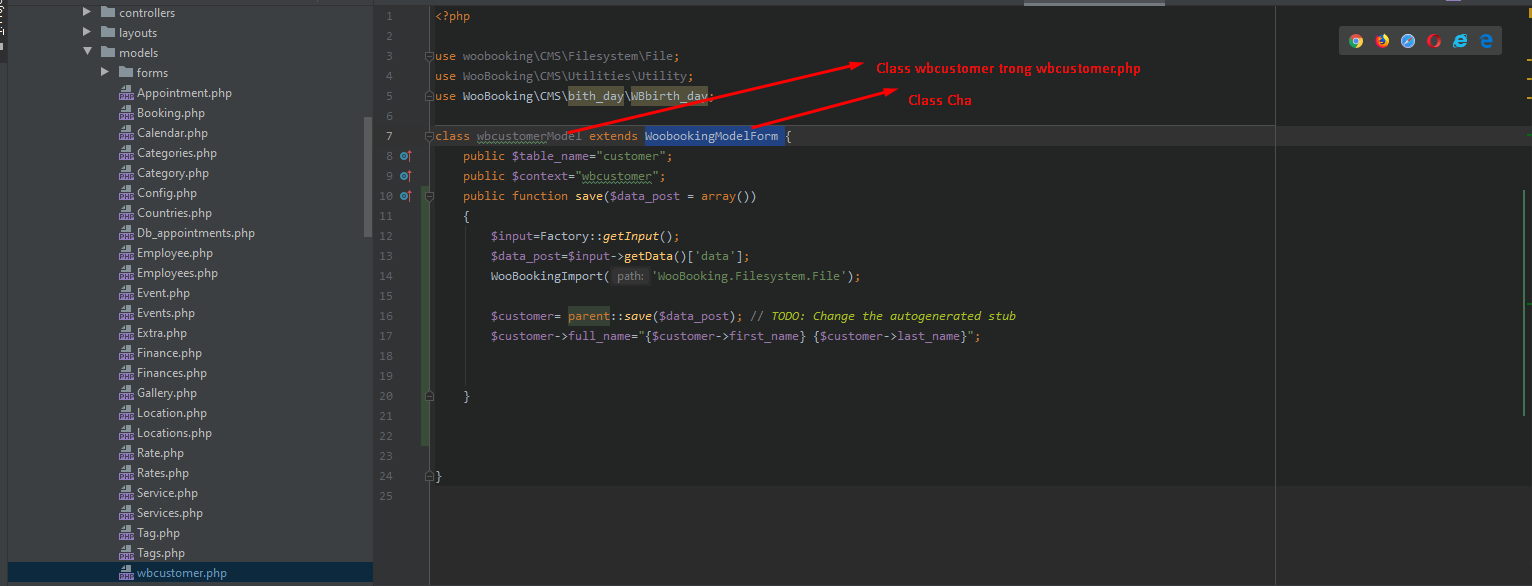Open preview in Opera browser

point(1434,41)
